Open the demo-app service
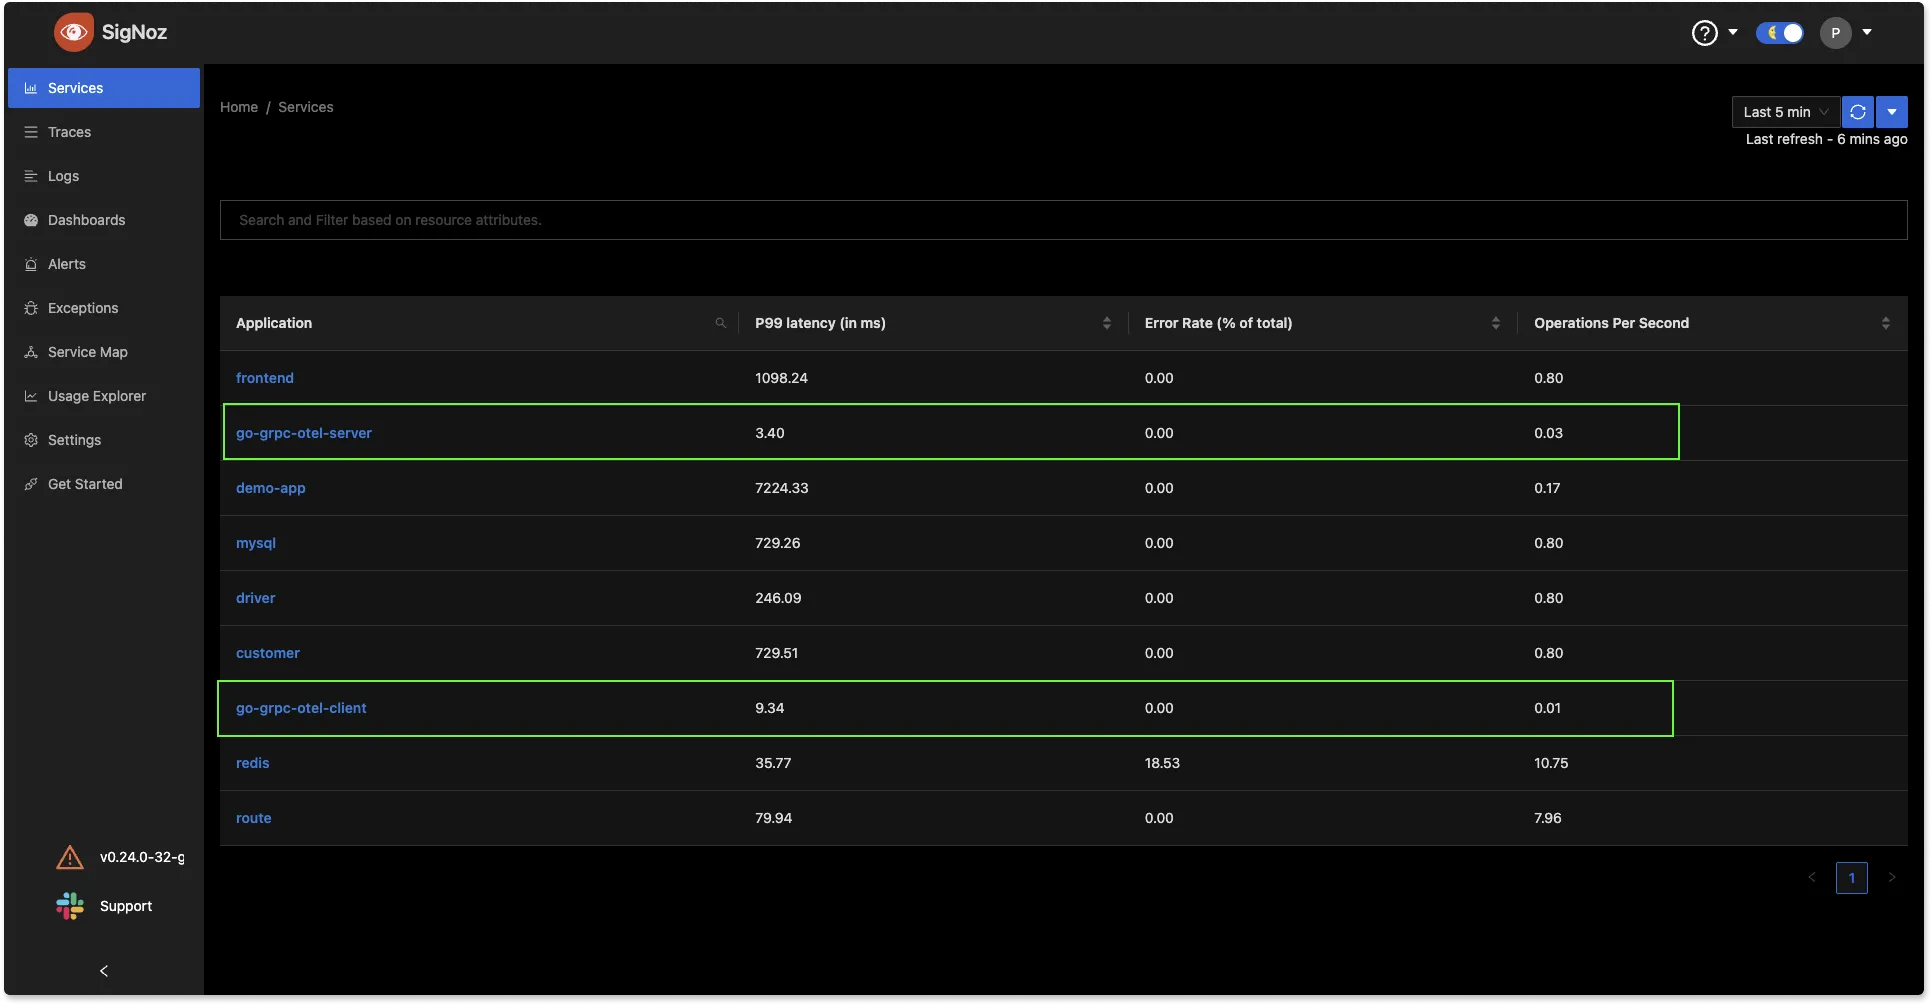Screen dimensions: 1932x1005 point(271,488)
